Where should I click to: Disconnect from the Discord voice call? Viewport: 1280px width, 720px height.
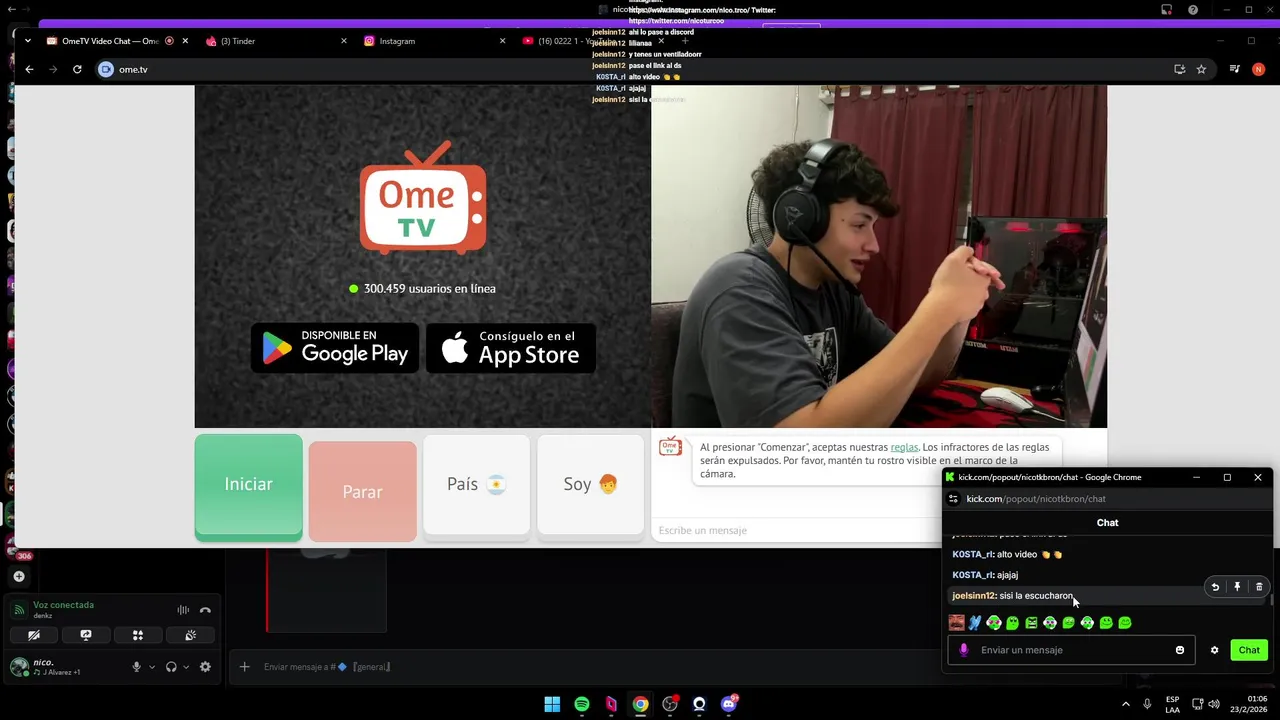point(205,610)
